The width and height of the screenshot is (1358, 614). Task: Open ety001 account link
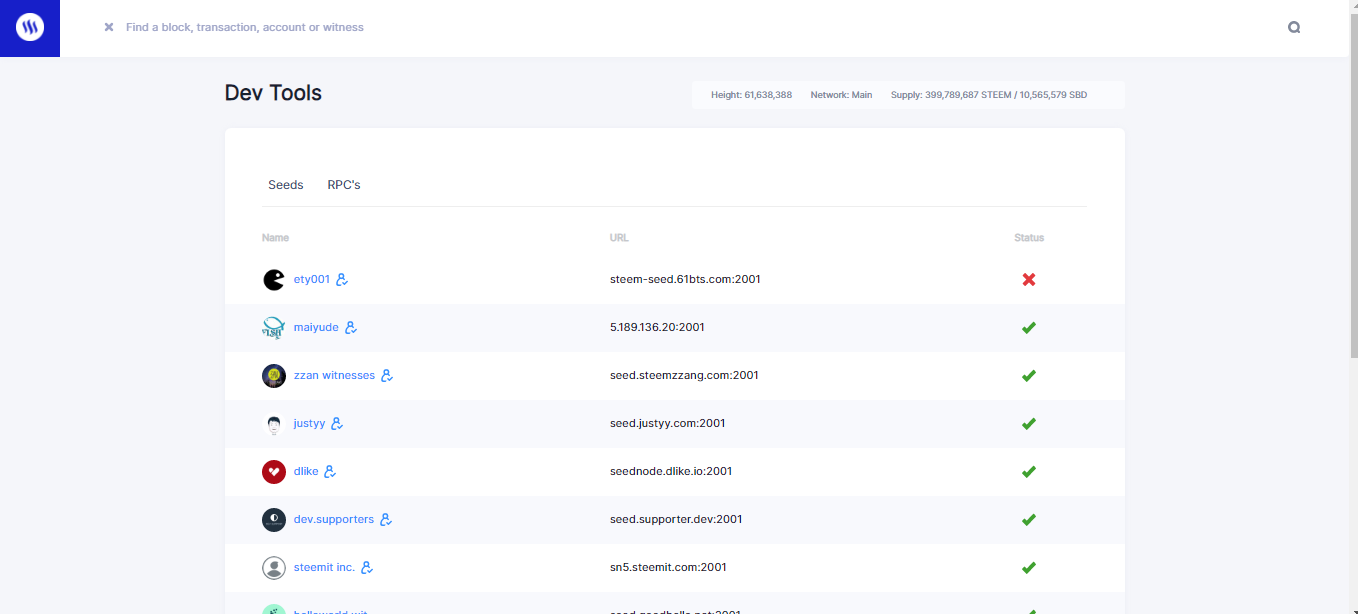(x=312, y=280)
